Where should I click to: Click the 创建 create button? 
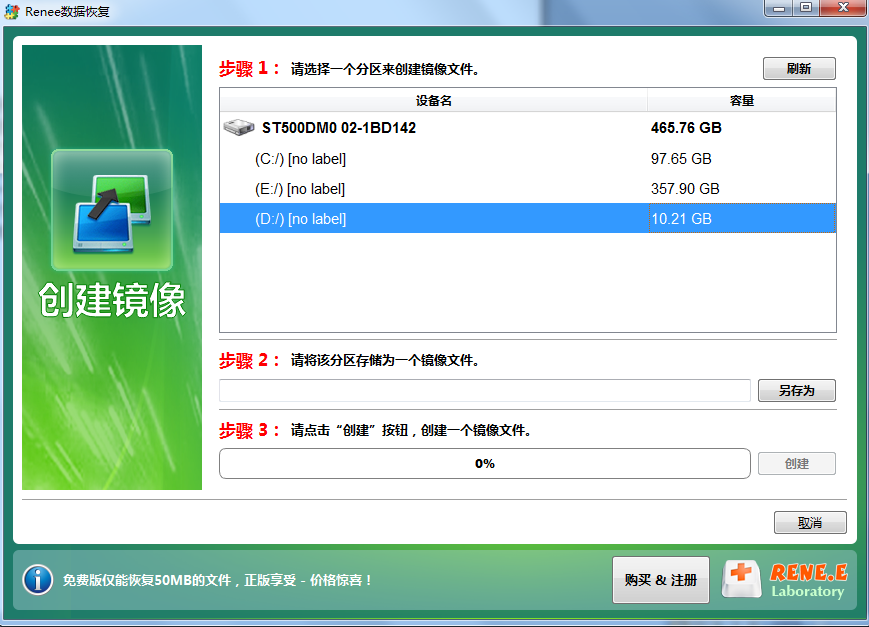pos(796,463)
